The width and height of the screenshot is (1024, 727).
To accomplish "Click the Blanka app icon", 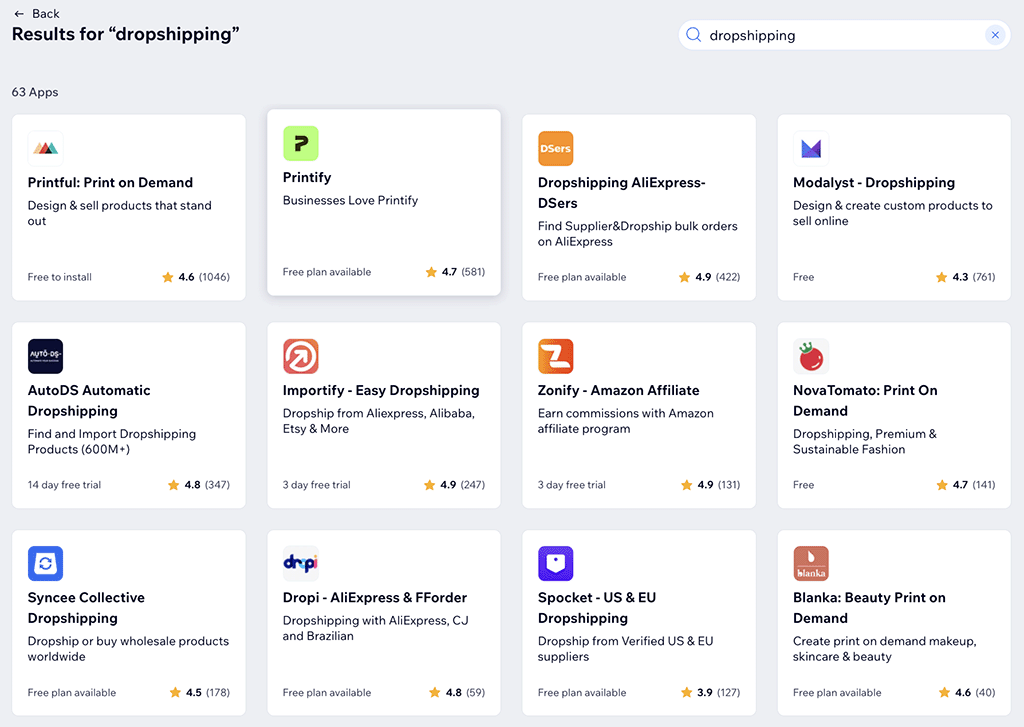I will (810, 563).
